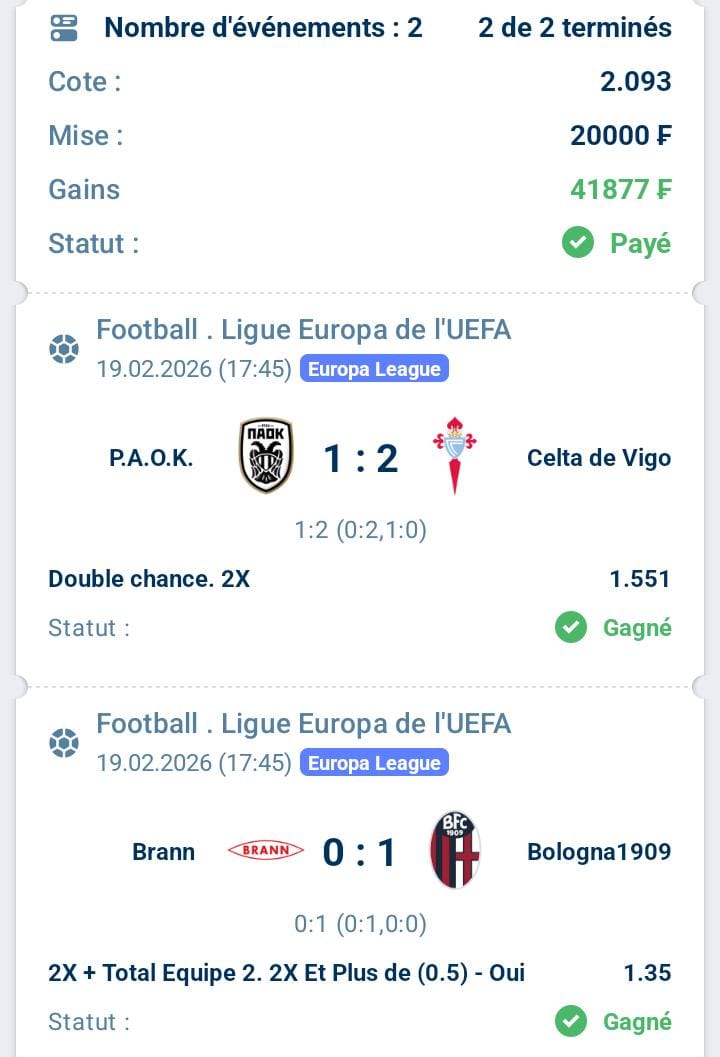This screenshot has width=720, height=1057.
Task: Click the Europa League tag under the PAOK header
Action: pos(374,369)
